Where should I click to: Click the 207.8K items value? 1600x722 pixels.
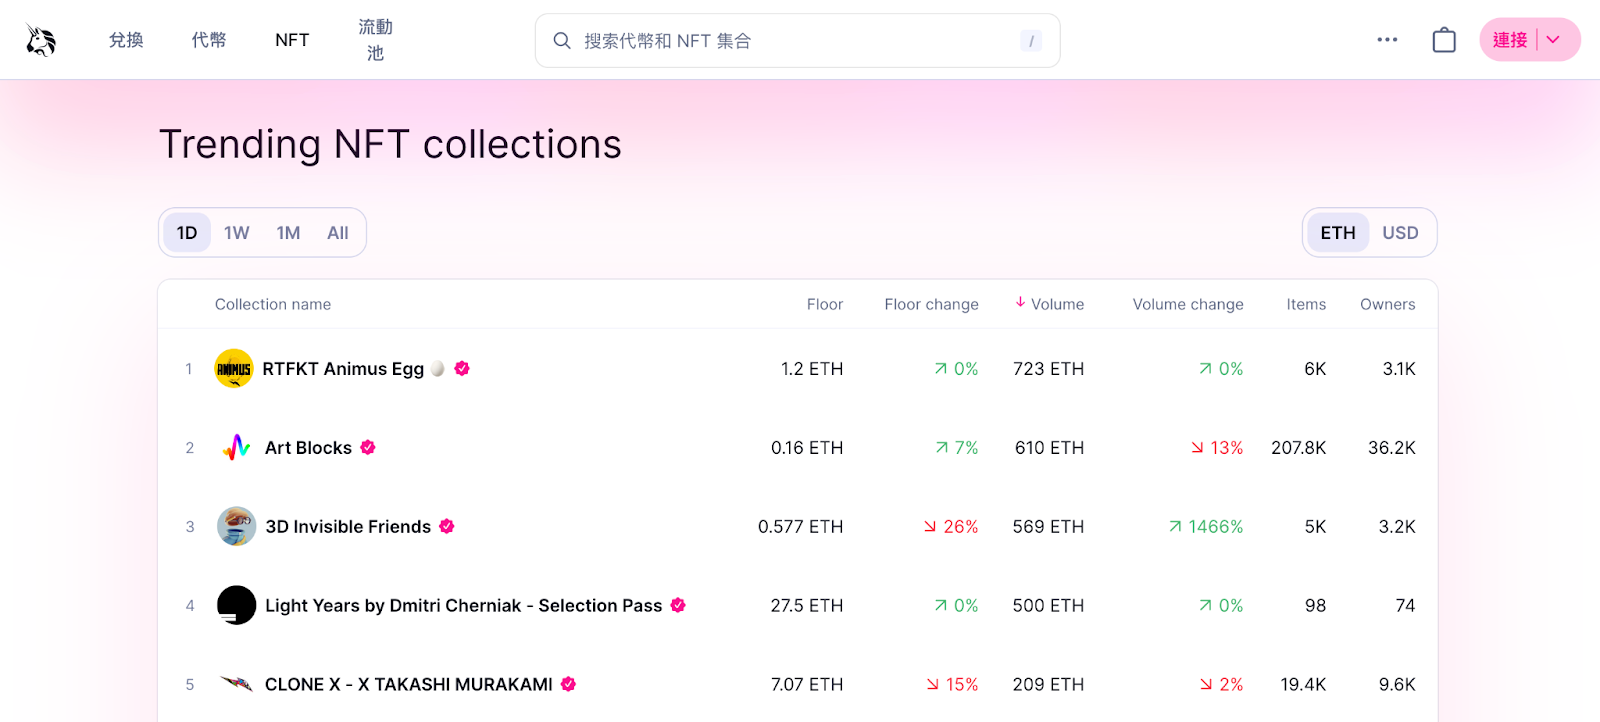[1298, 448]
